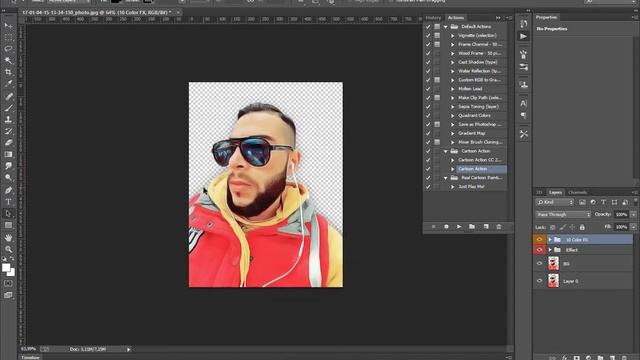
Task: Select the Quadrant Colors action
Action: pos(474,116)
